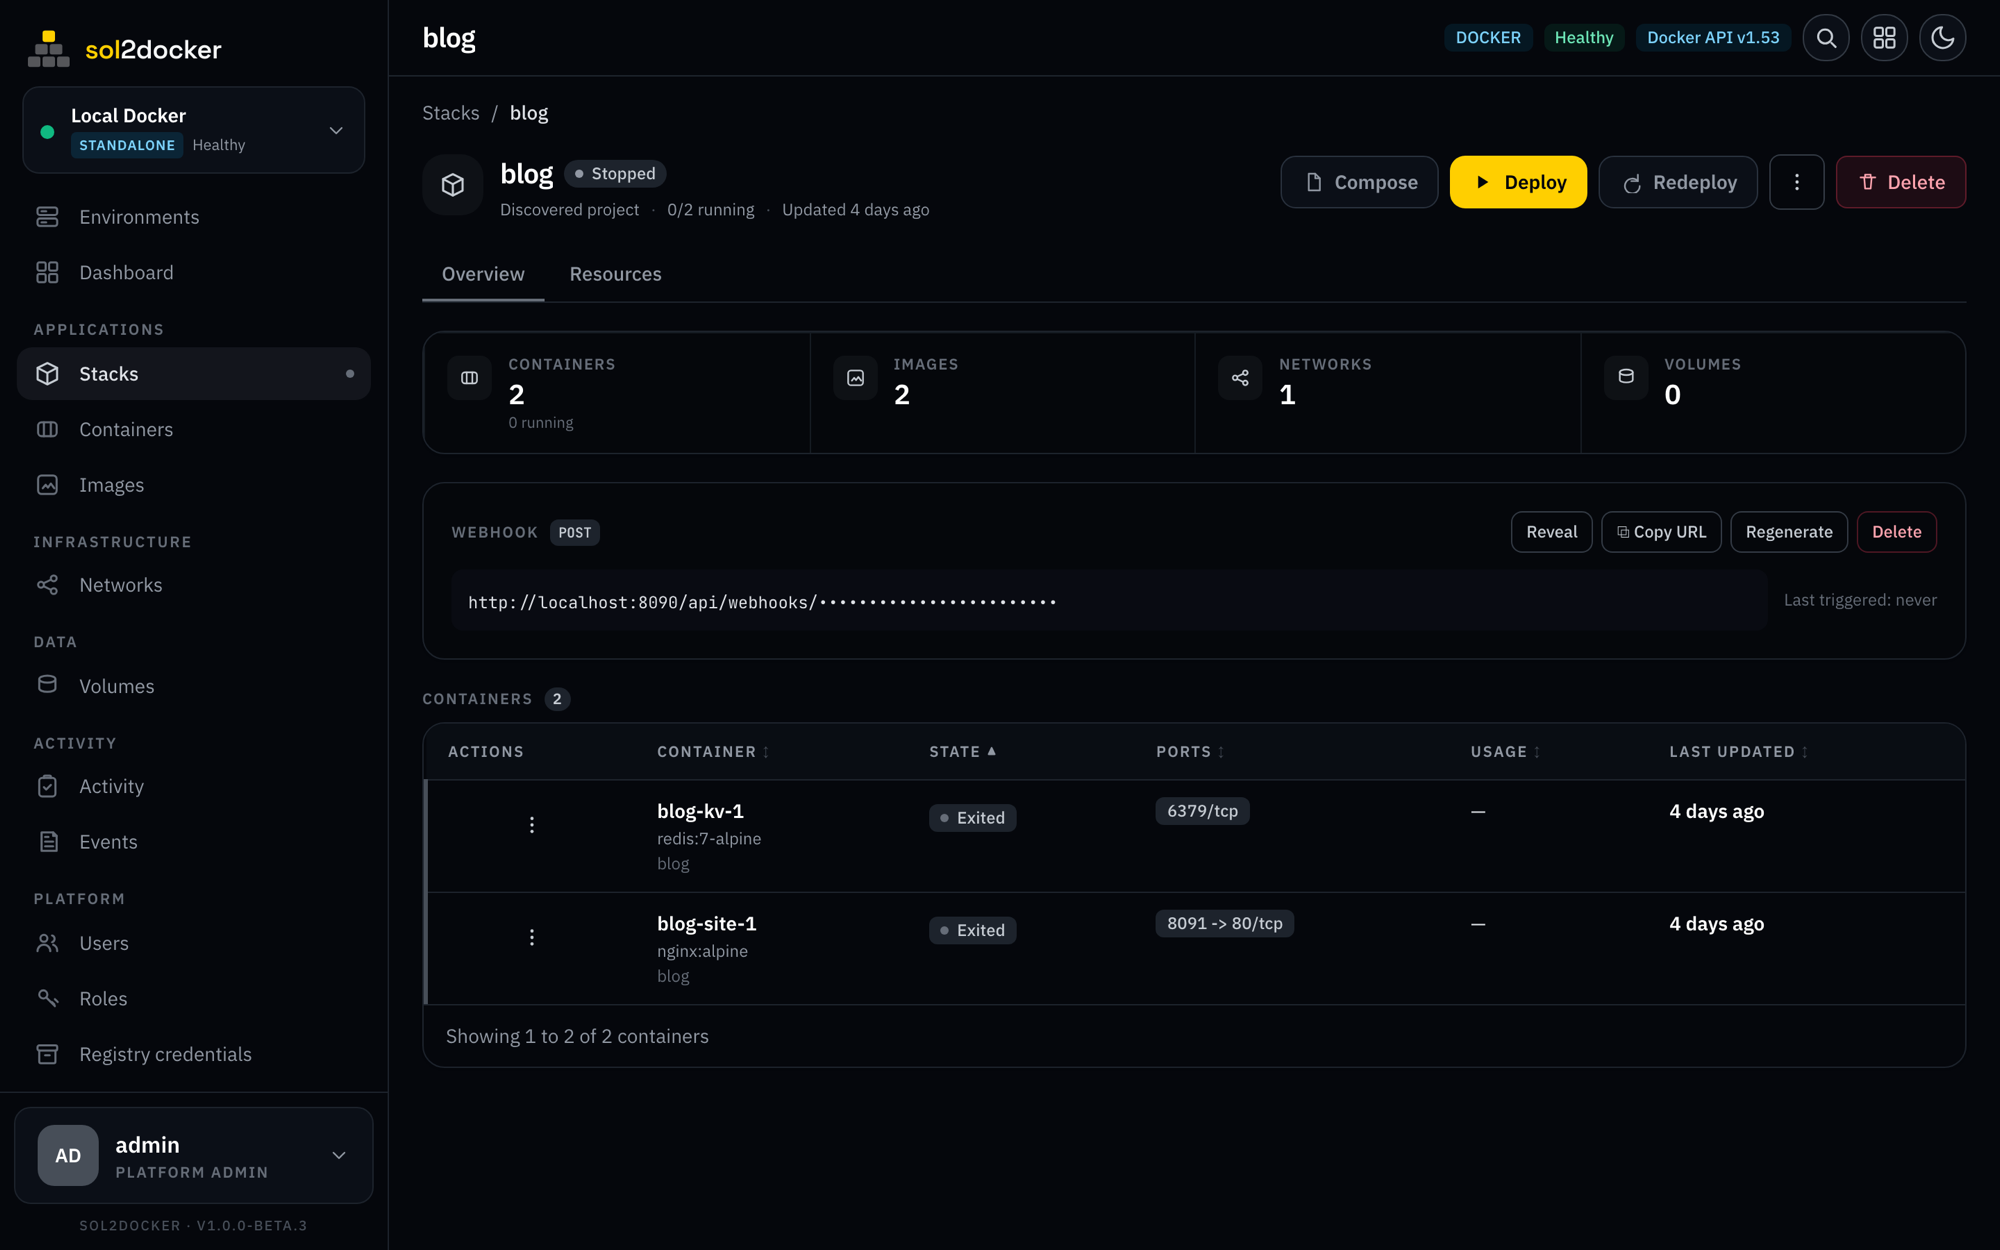Open Environments in sidebar
Image resolution: width=2000 pixels, height=1250 pixels.
point(194,217)
